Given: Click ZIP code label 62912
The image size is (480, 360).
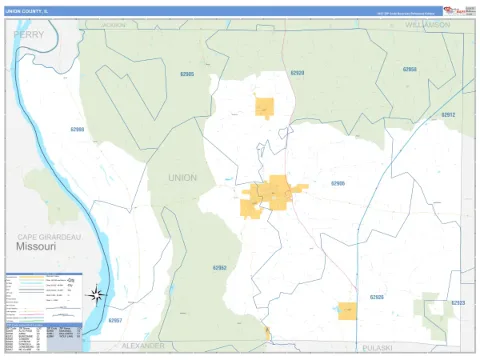Looking at the screenshot, I should click(x=448, y=115).
